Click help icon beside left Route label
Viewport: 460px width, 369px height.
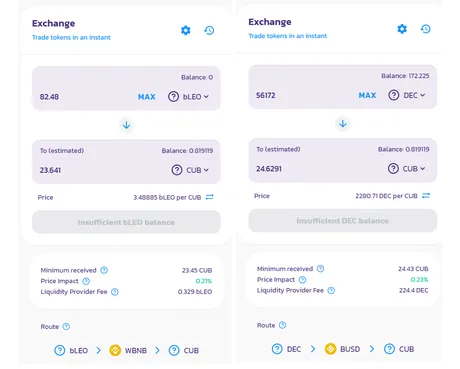click(66, 326)
